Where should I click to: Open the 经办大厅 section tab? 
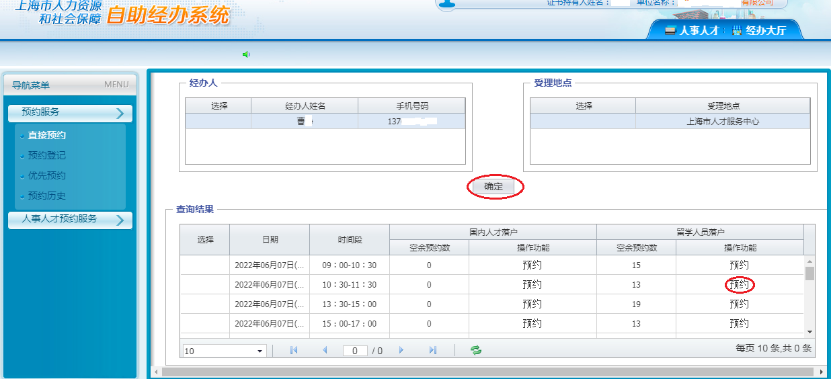click(759, 30)
